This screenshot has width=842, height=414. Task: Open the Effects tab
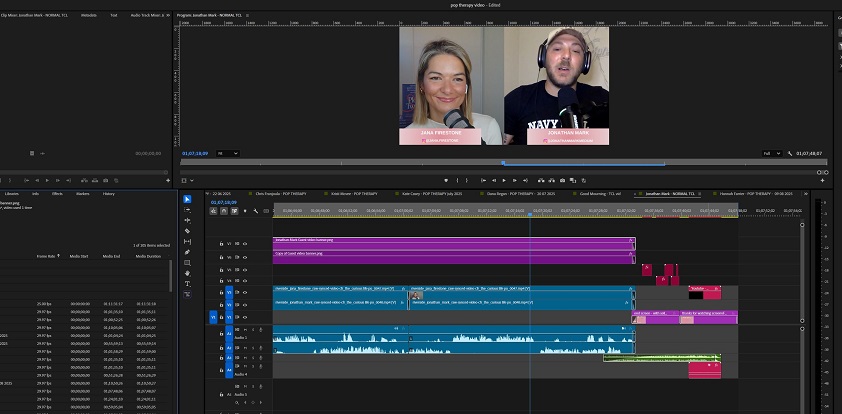click(57, 193)
